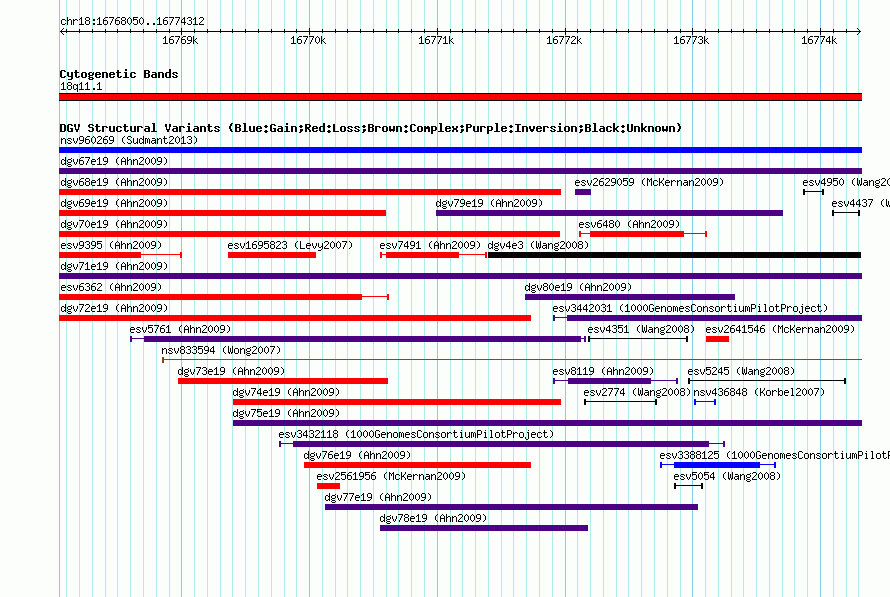Screen dimensions: 890x597
Task: Open esv3442031 (1000GenomesConsortiumPilotProject) variant
Action: 690,308
